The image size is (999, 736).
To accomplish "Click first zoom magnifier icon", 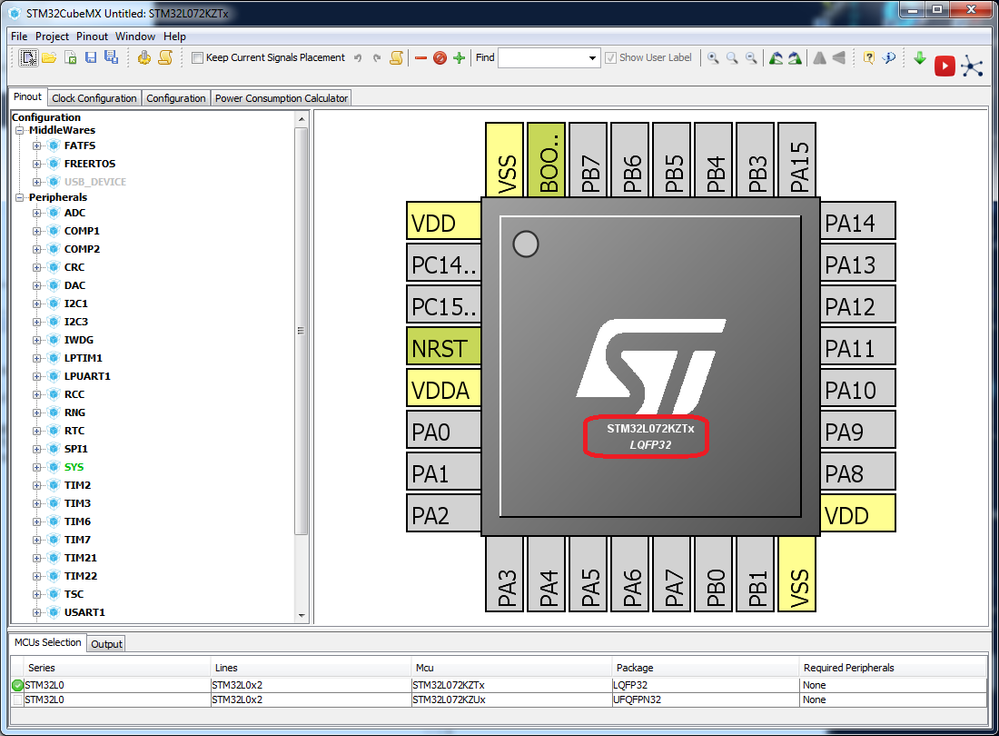I will tap(713, 58).
